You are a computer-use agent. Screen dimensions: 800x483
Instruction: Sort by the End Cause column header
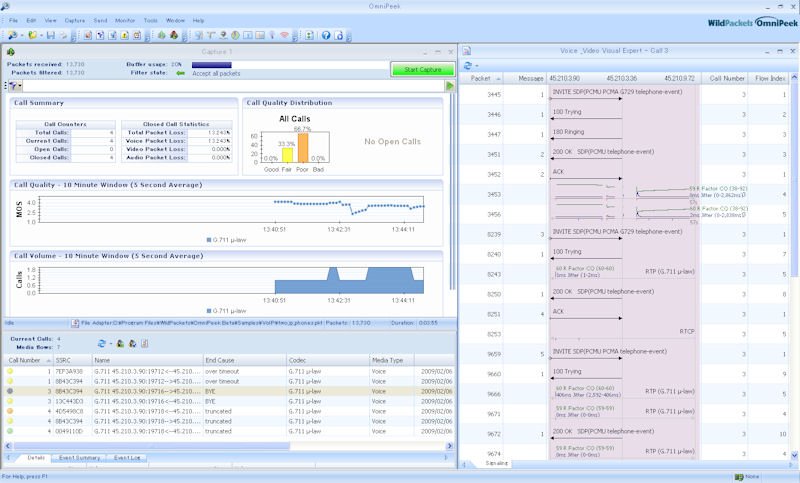(x=244, y=360)
